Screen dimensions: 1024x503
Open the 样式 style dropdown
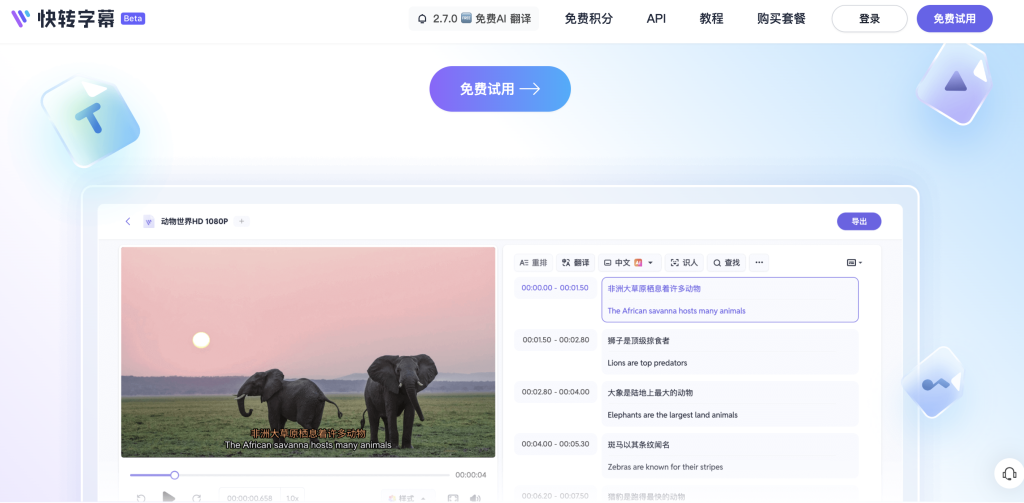click(408, 498)
